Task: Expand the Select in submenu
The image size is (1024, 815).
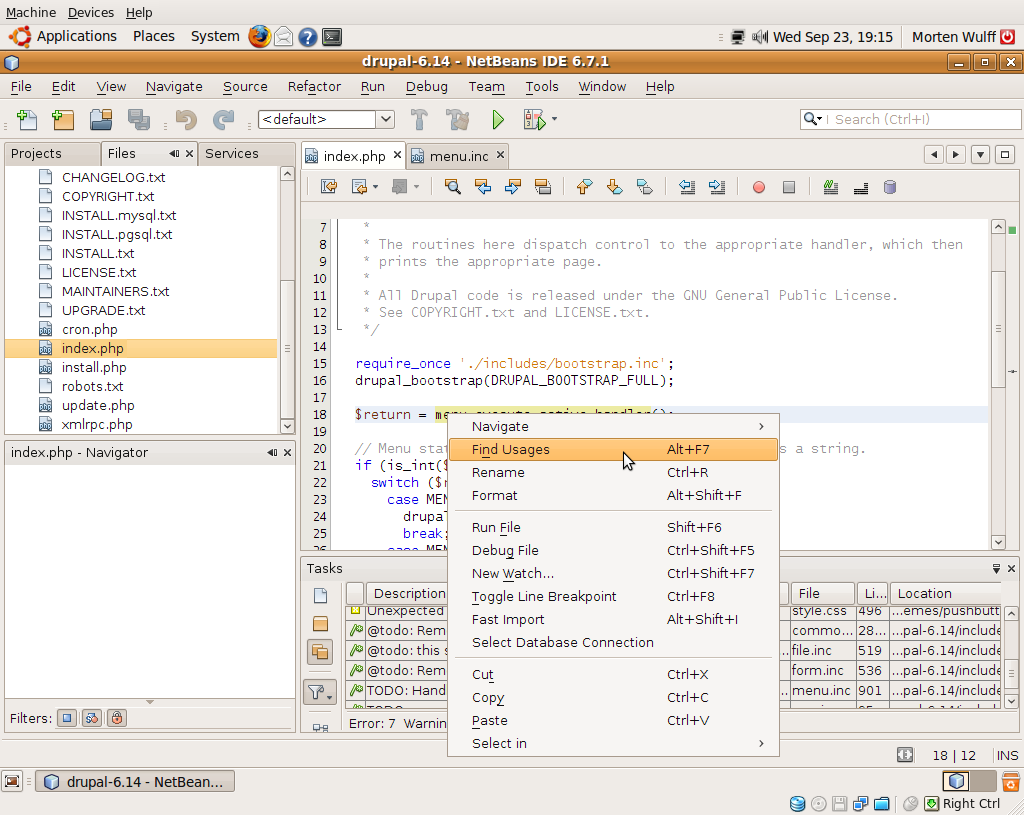Action: coord(613,743)
